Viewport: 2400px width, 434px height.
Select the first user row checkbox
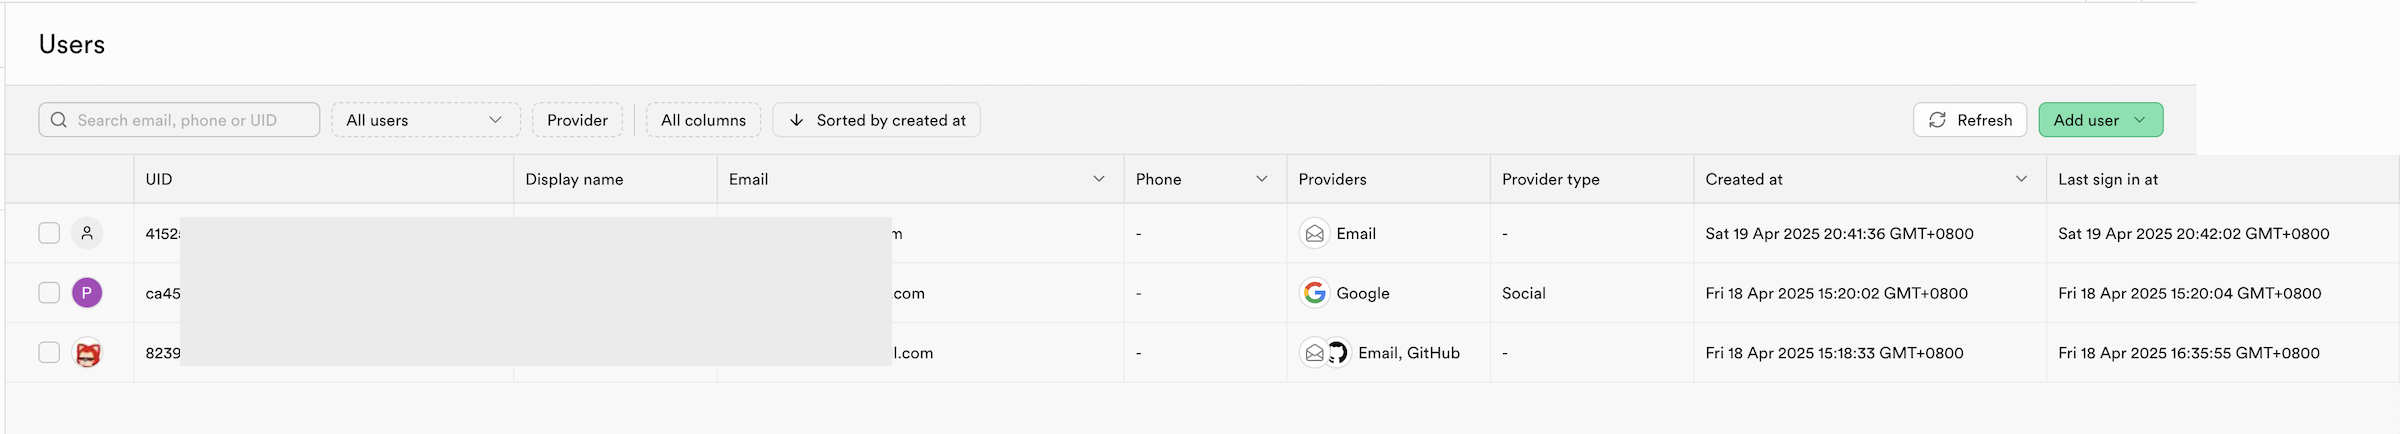49,233
